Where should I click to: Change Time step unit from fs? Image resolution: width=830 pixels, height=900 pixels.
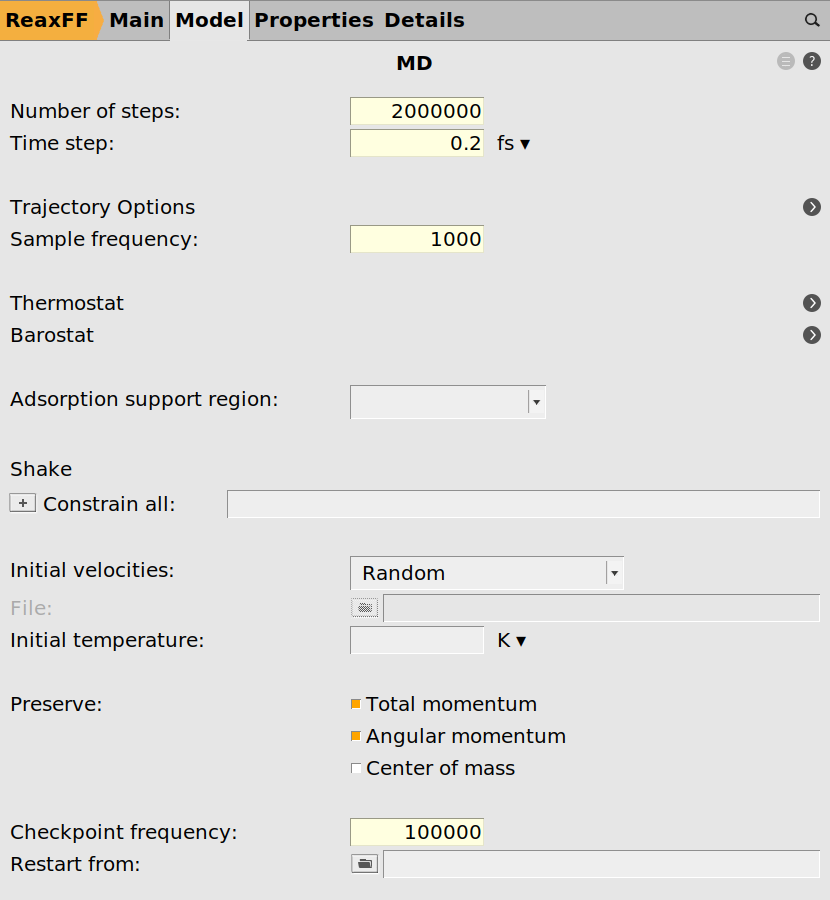[513, 143]
